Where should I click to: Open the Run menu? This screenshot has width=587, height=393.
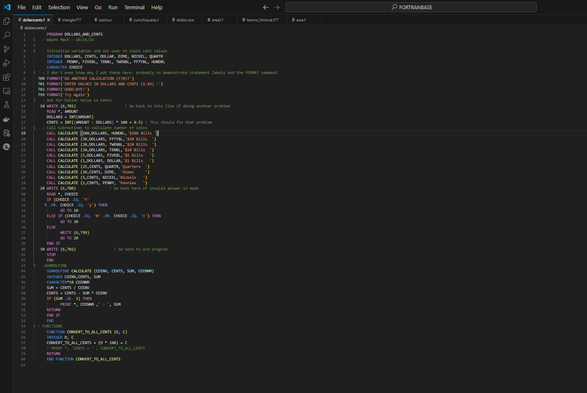pyautogui.click(x=113, y=7)
